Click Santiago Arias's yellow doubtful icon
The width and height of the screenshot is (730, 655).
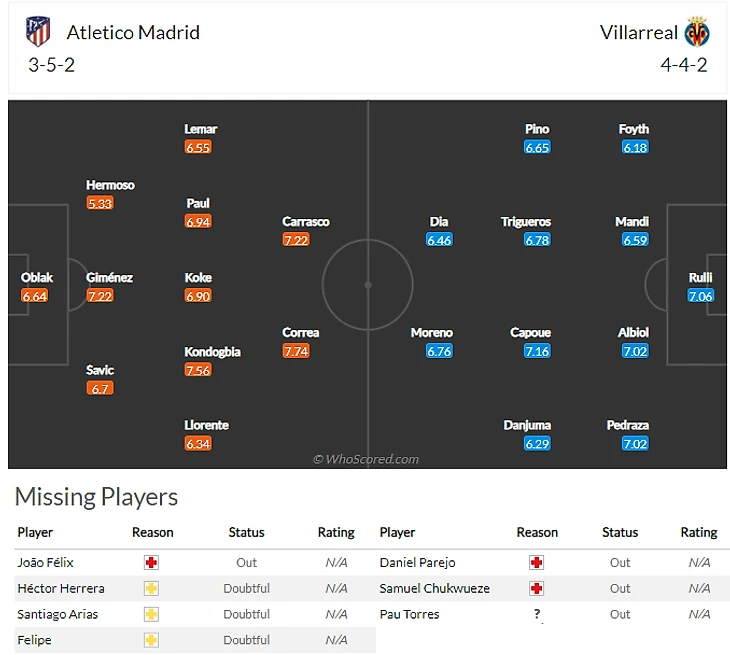(152, 614)
